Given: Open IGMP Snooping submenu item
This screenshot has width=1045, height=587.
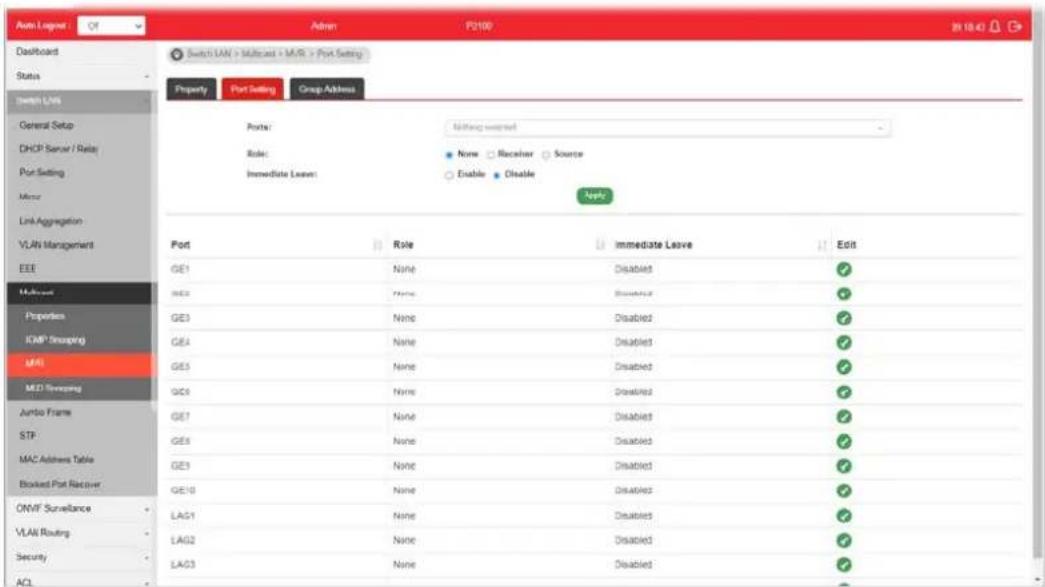Looking at the screenshot, I should click(x=55, y=340).
